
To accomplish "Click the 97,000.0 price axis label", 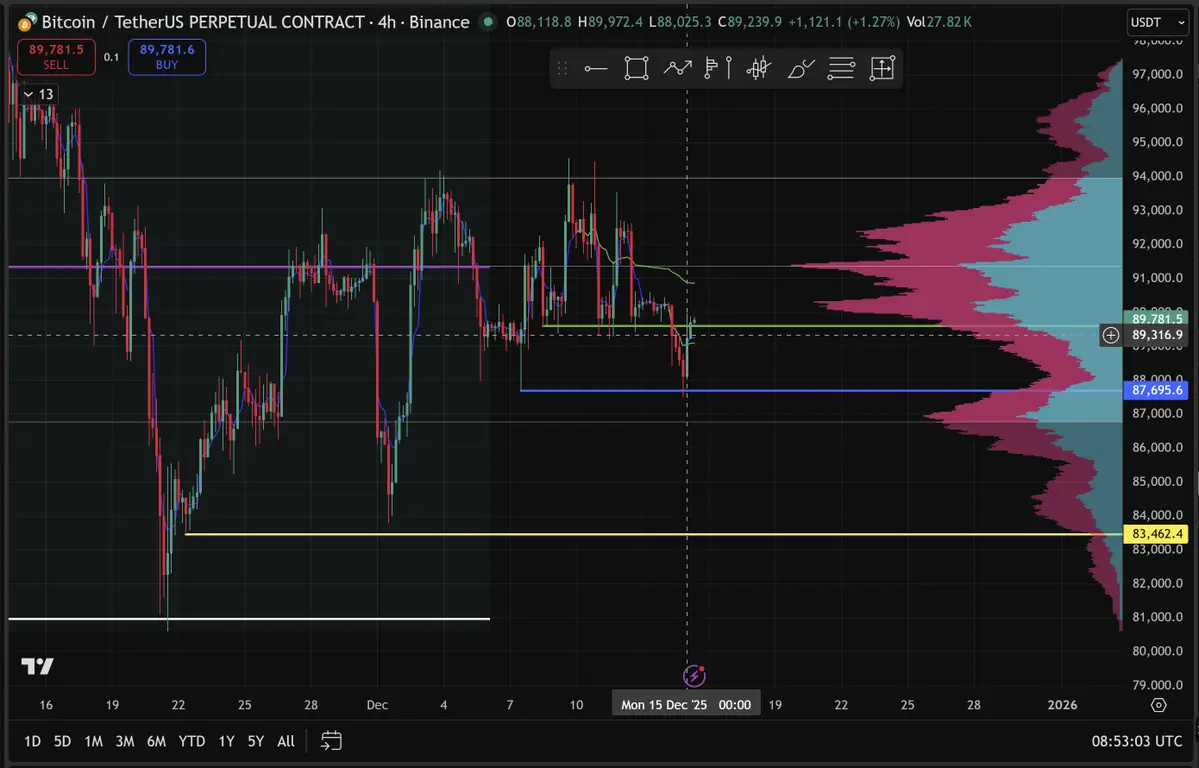I will tap(1158, 74).
